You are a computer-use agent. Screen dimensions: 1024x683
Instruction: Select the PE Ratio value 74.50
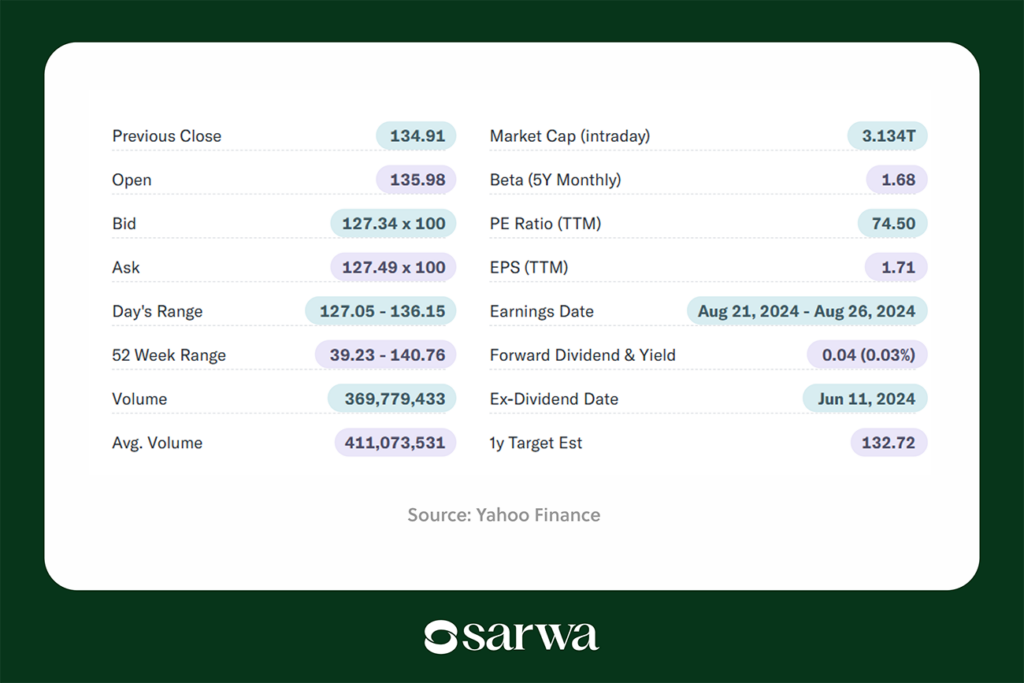click(x=892, y=223)
